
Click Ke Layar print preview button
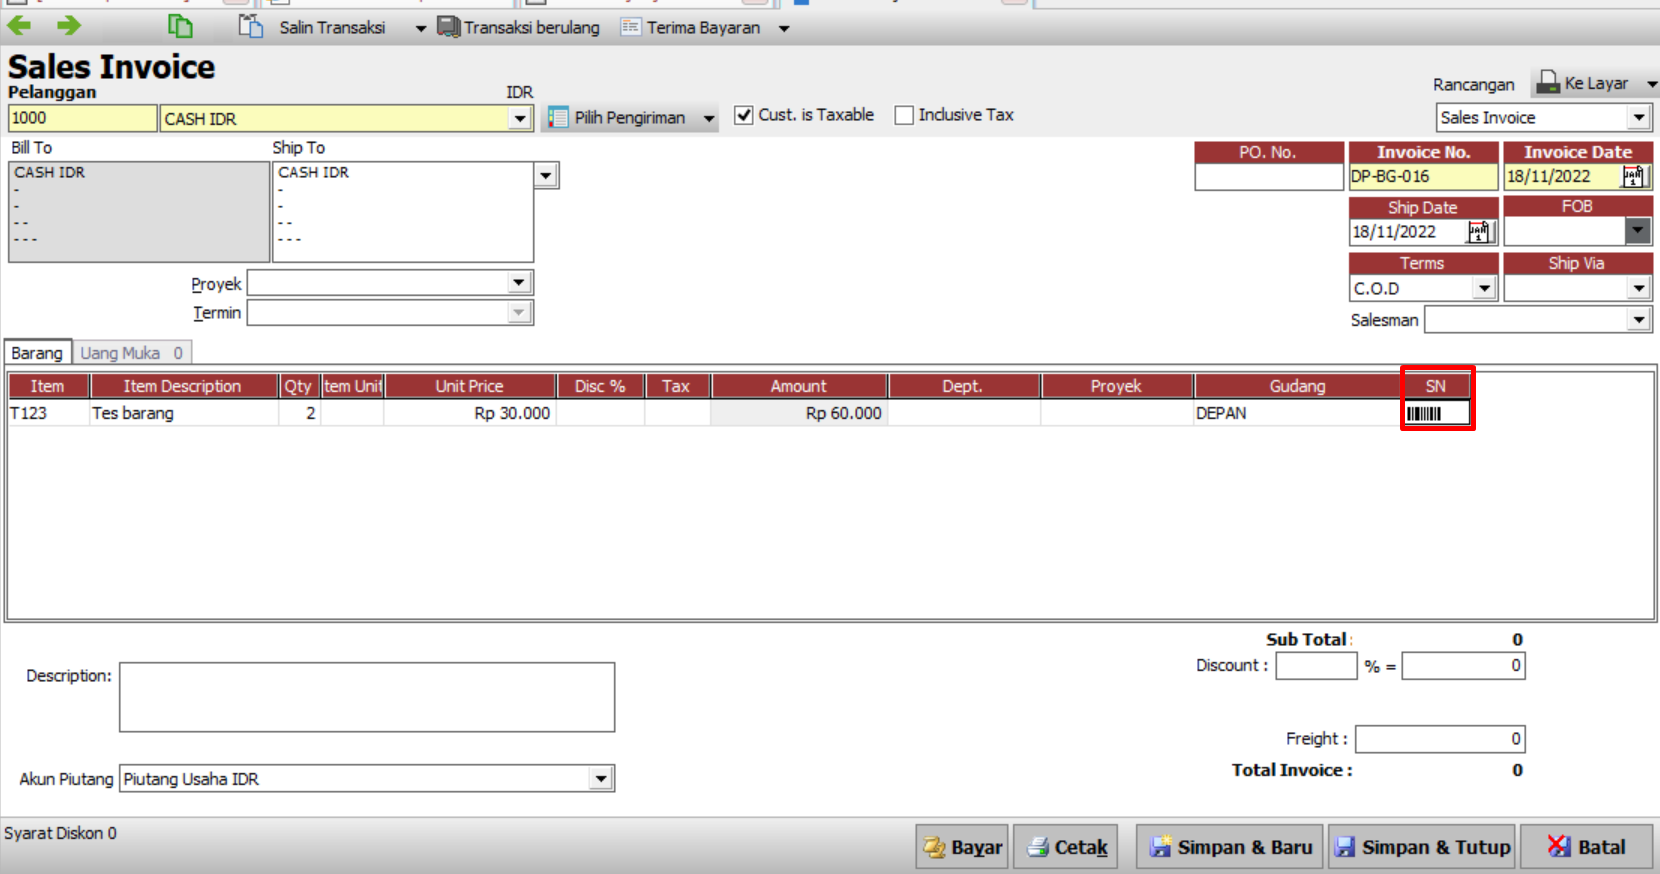pyautogui.click(x=1583, y=83)
